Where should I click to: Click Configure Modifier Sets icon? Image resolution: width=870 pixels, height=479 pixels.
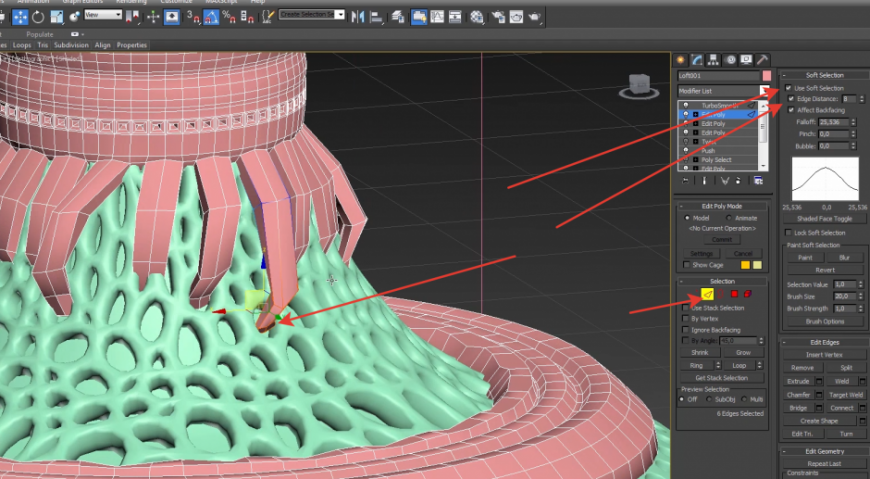pyautogui.click(x=758, y=181)
